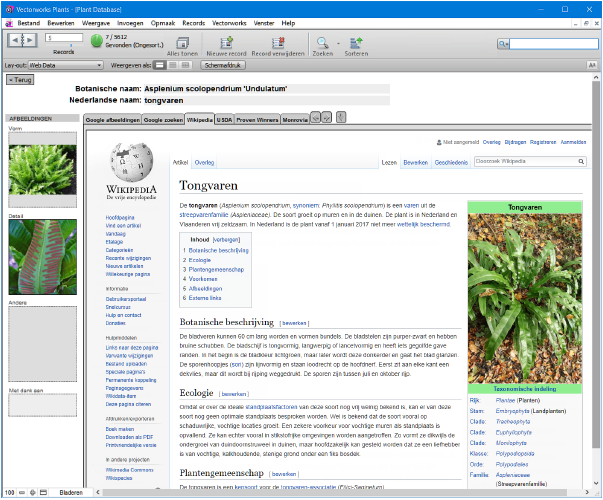Expand the Zoeken dropdown arrow

(x=338, y=43)
